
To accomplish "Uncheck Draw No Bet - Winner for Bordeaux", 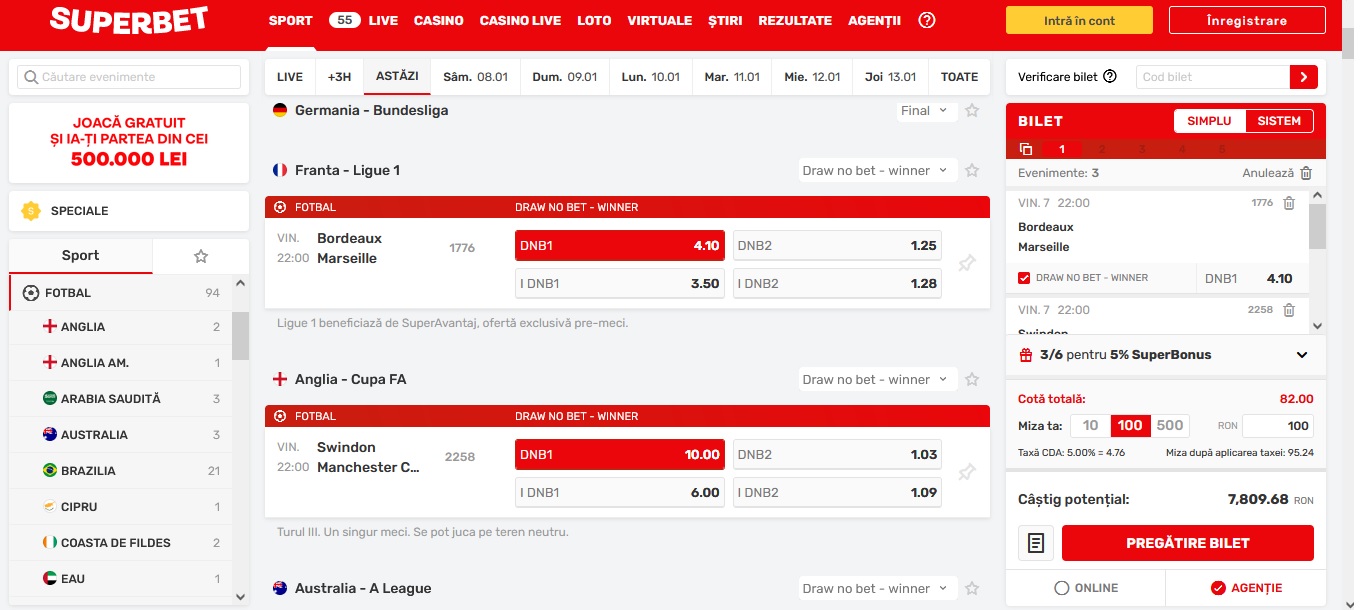I will (1024, 278).
